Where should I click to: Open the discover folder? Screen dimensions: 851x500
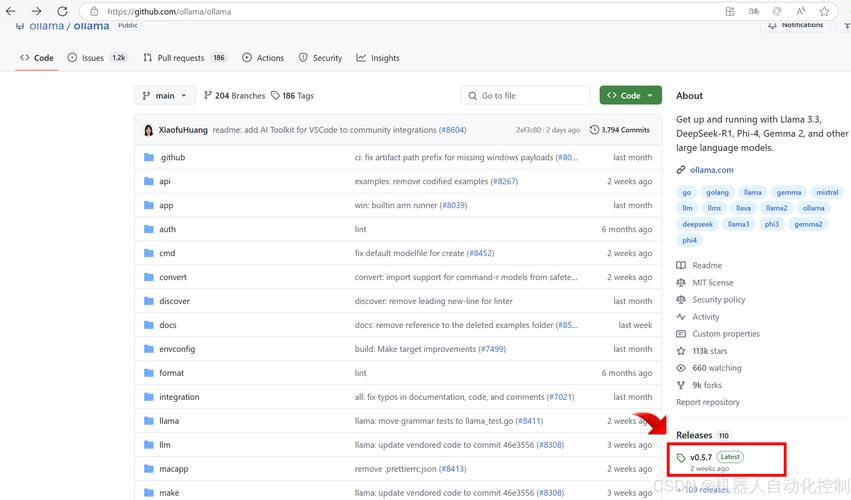tap(174, 301)
